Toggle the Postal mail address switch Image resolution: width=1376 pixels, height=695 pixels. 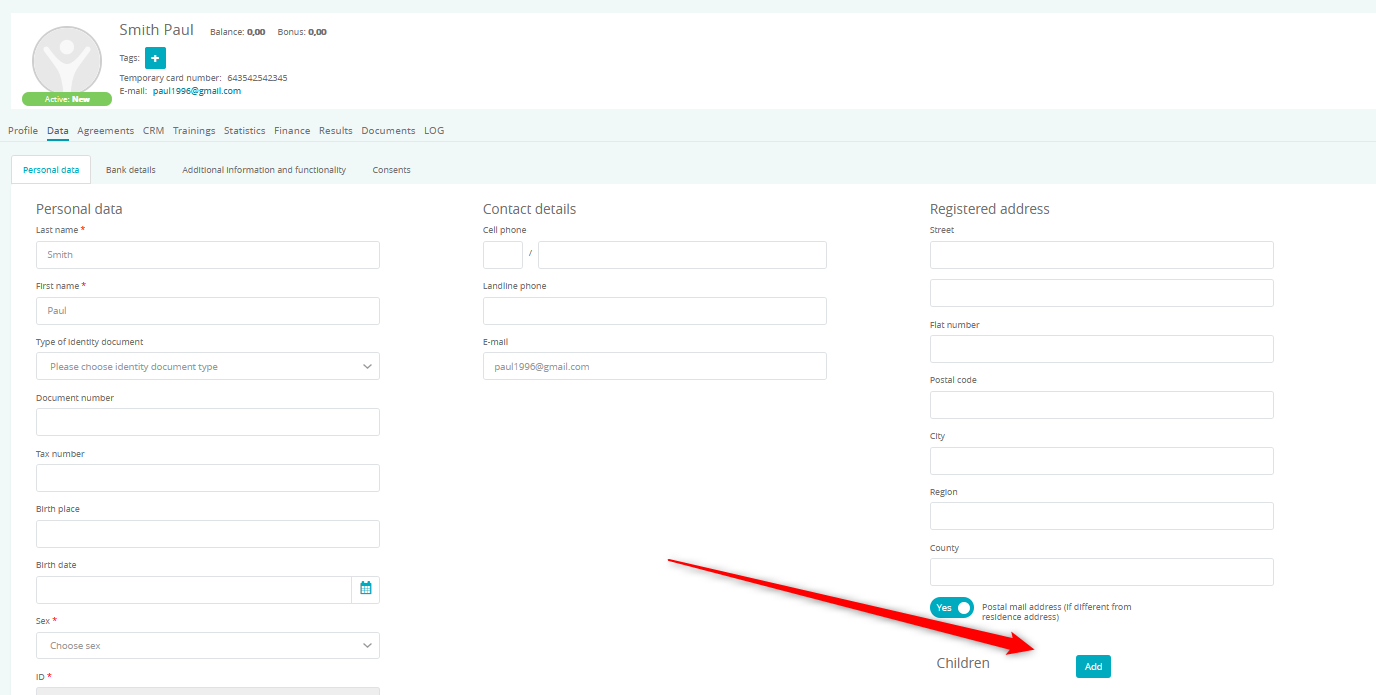pos(952,608)
